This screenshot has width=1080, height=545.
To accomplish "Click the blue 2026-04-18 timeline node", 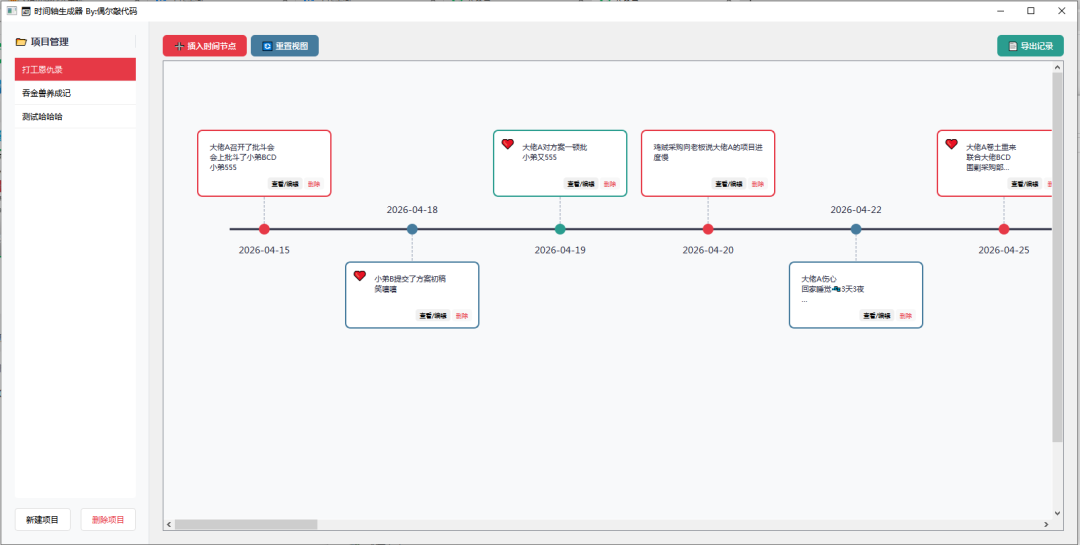I will point(412,229).
